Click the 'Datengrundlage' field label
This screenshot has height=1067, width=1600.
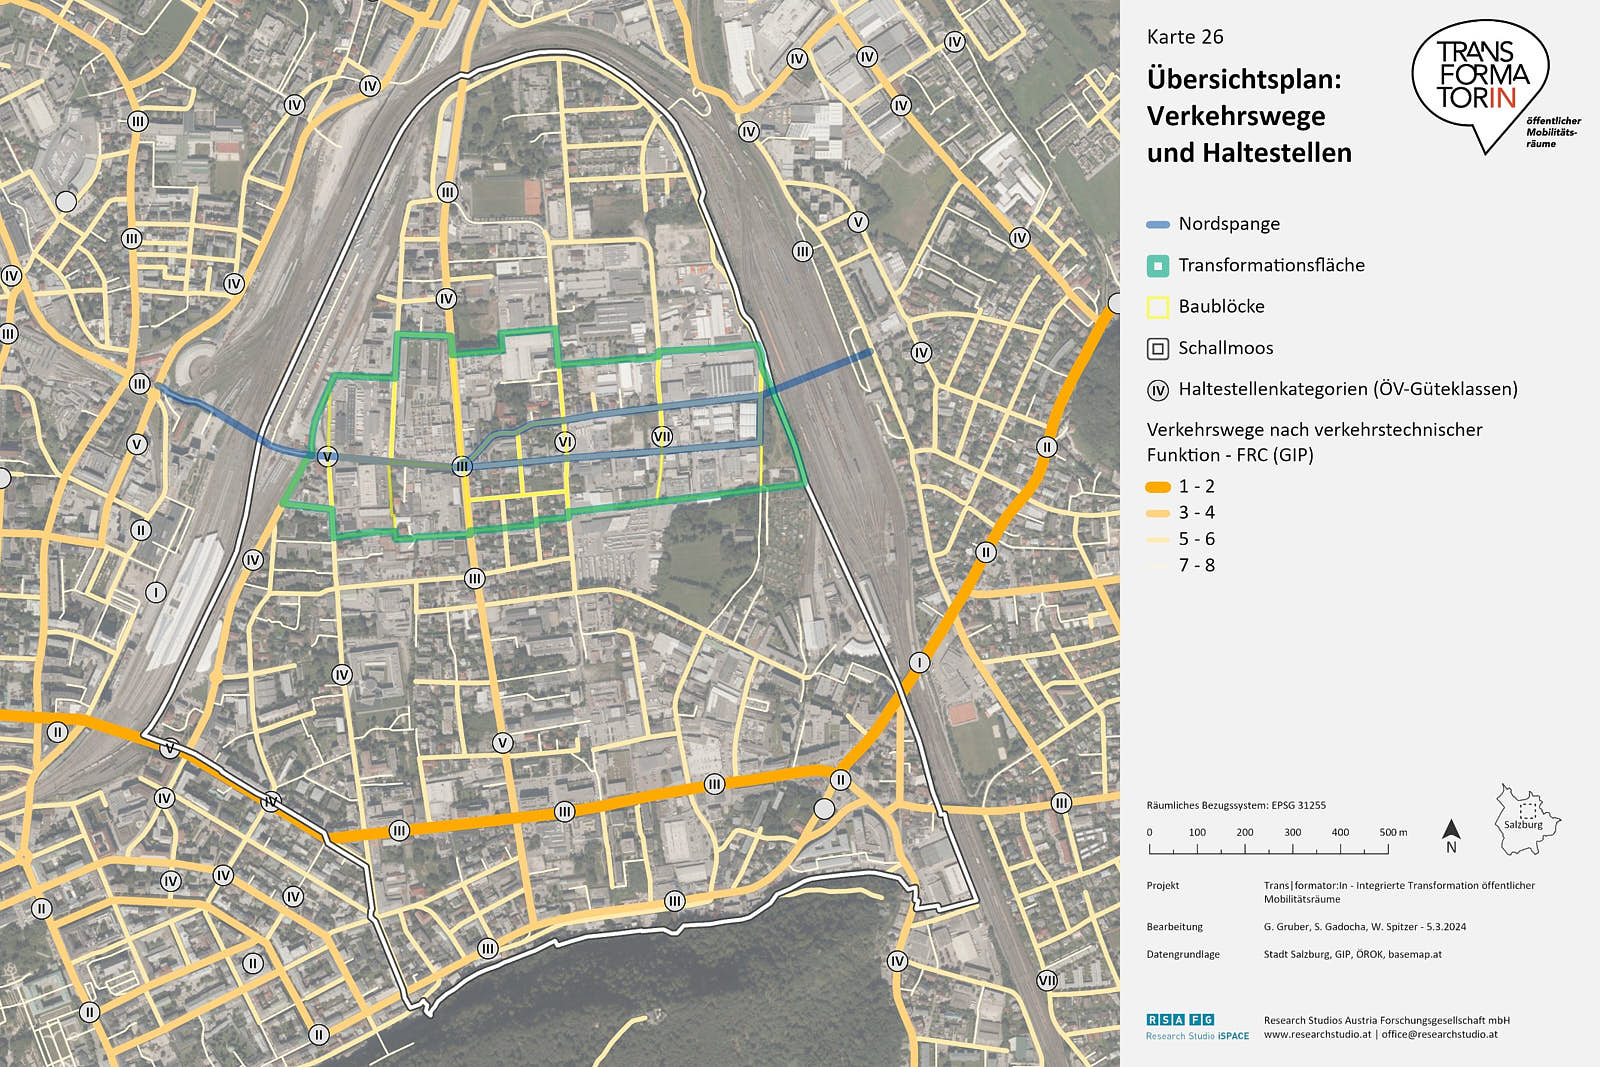1183,955
